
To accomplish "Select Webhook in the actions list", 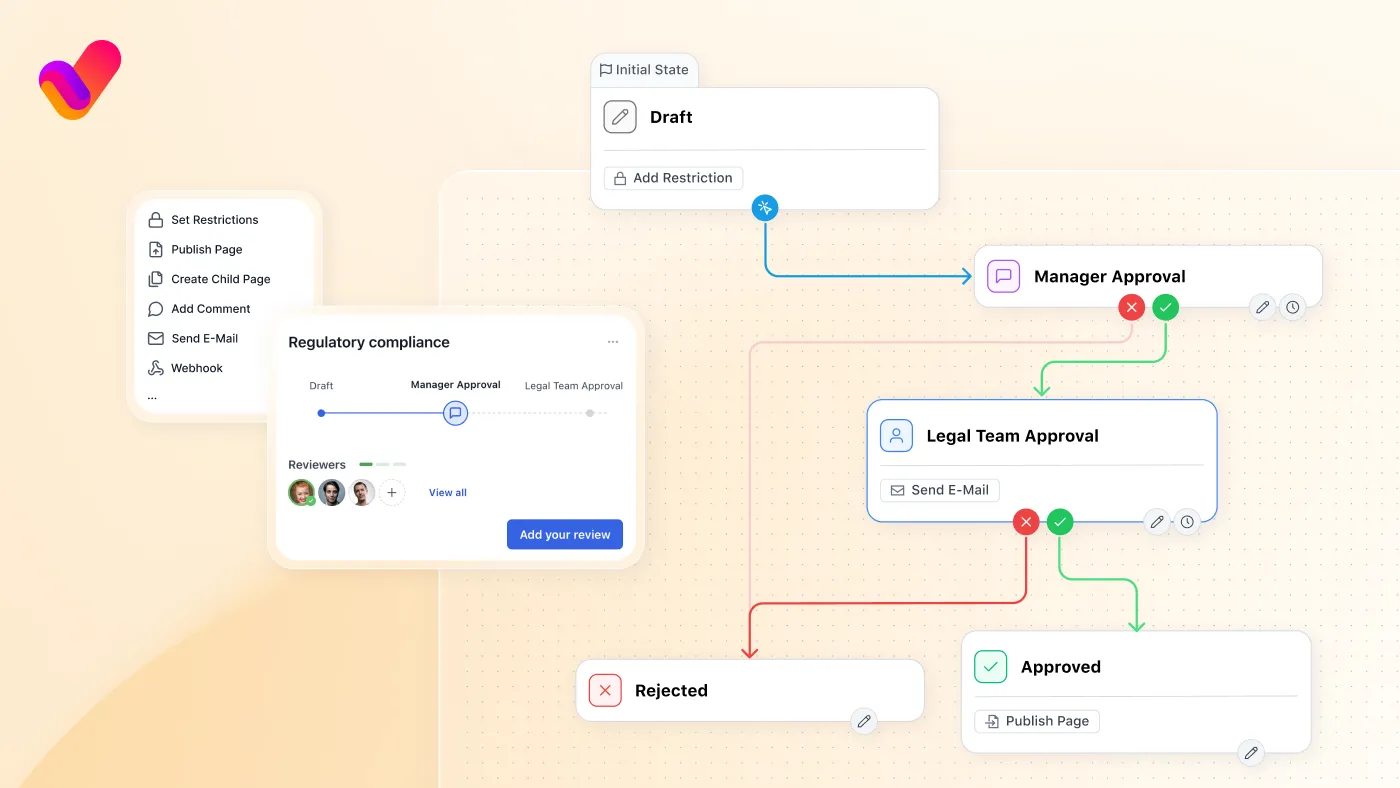I will click(185, 368).
